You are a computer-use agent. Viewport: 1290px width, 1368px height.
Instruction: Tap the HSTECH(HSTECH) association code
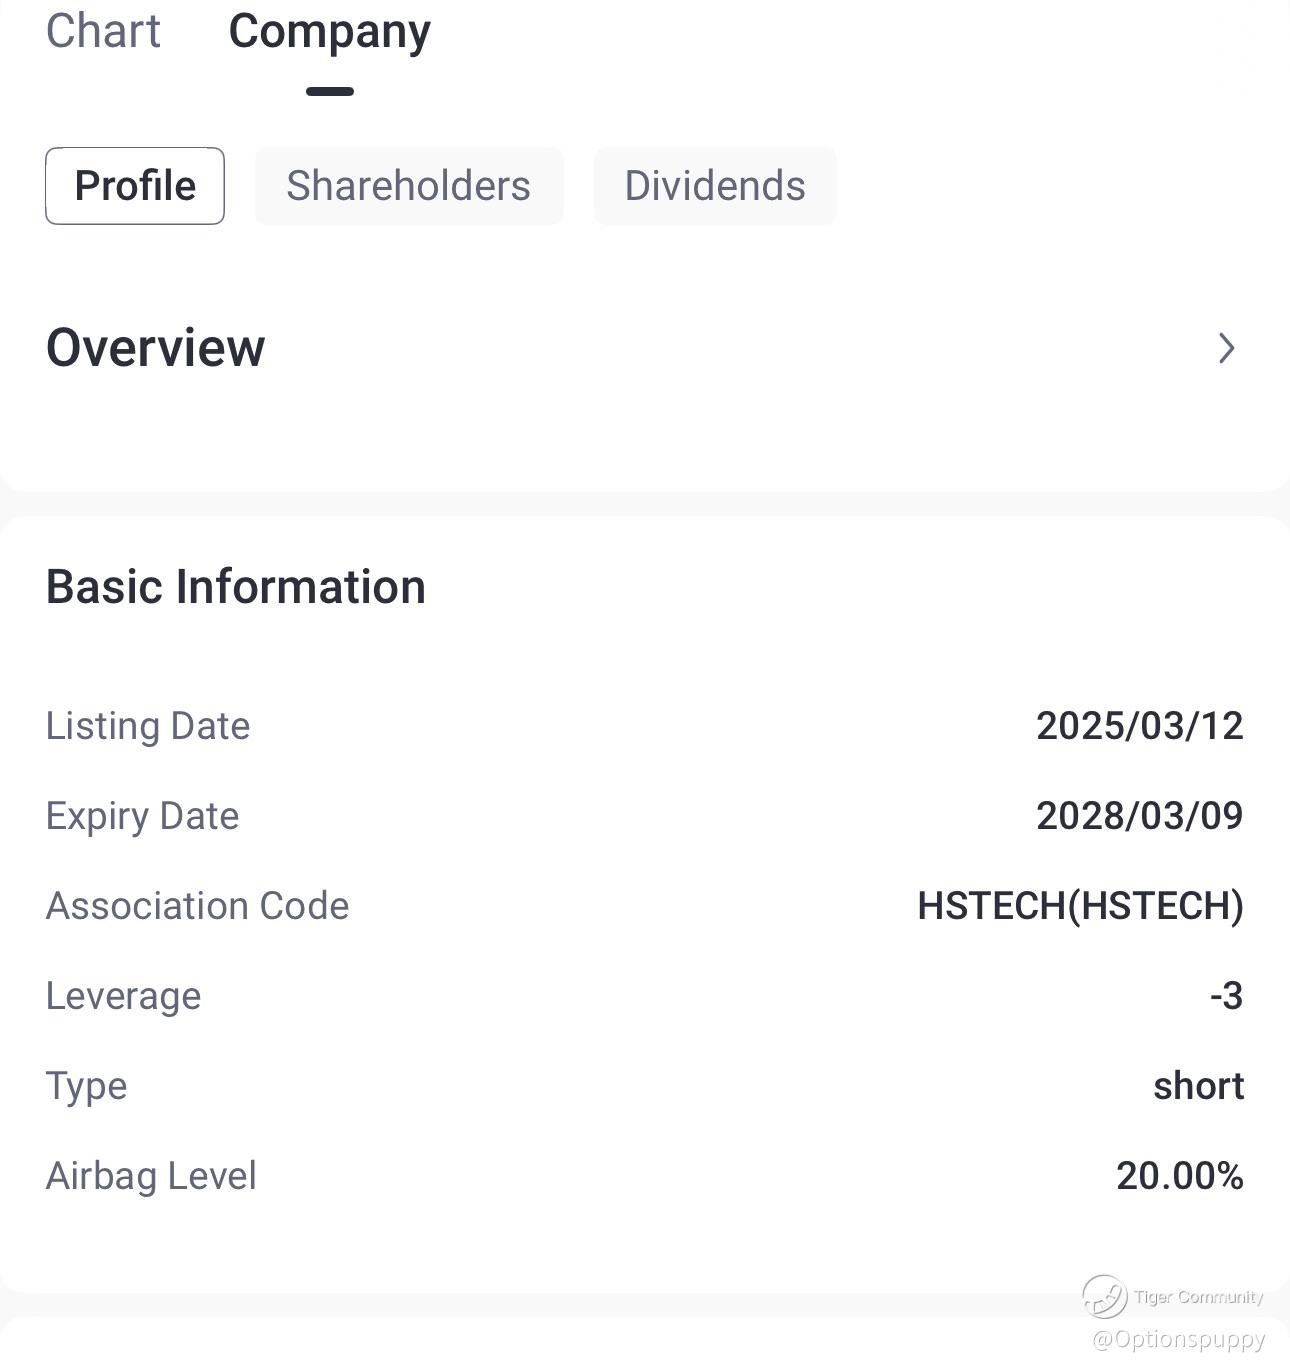pyautogui.click(x=1080, y=906)
